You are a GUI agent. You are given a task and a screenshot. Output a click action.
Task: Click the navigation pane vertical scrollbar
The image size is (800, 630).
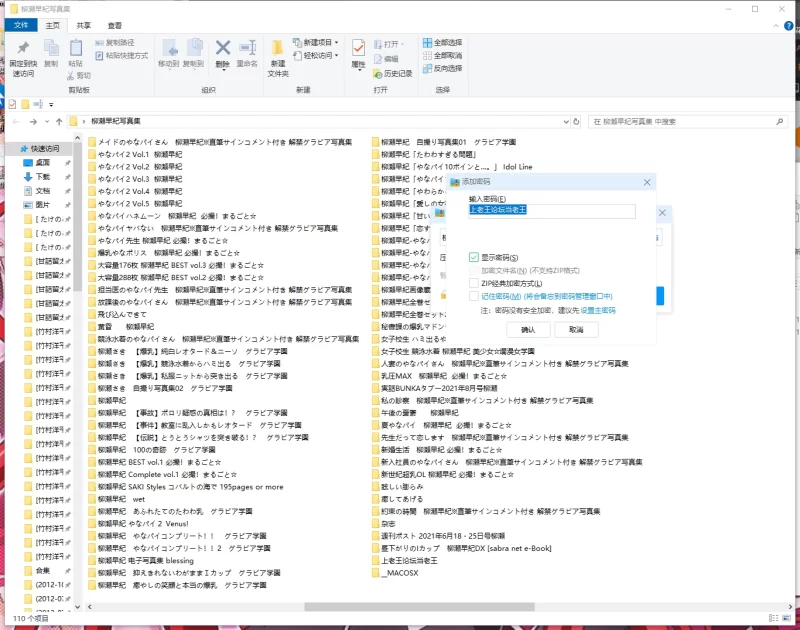click(x=78, y=217)
